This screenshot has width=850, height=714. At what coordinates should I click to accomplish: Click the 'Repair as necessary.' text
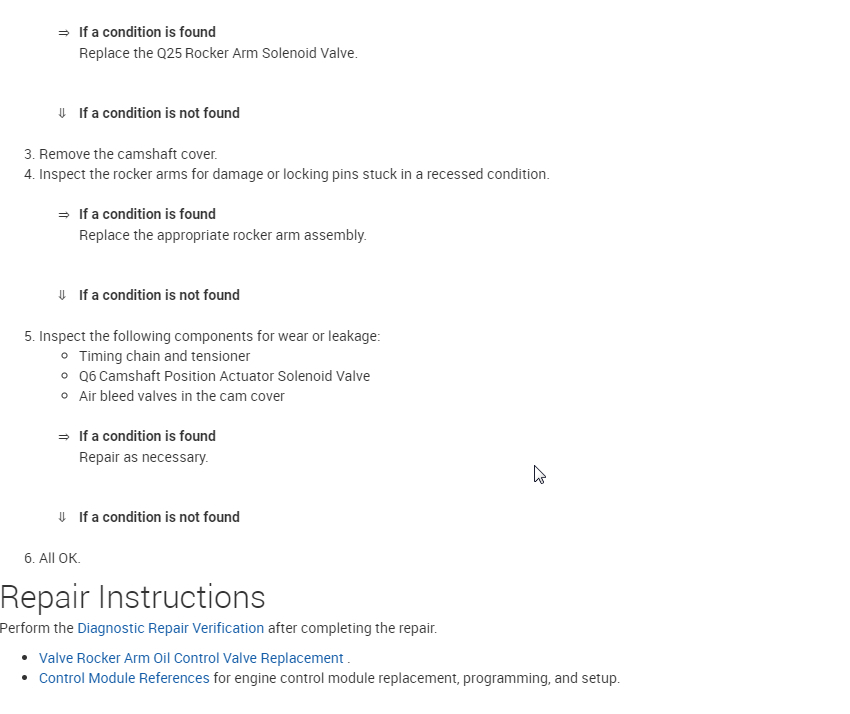[x=144, y=457]
